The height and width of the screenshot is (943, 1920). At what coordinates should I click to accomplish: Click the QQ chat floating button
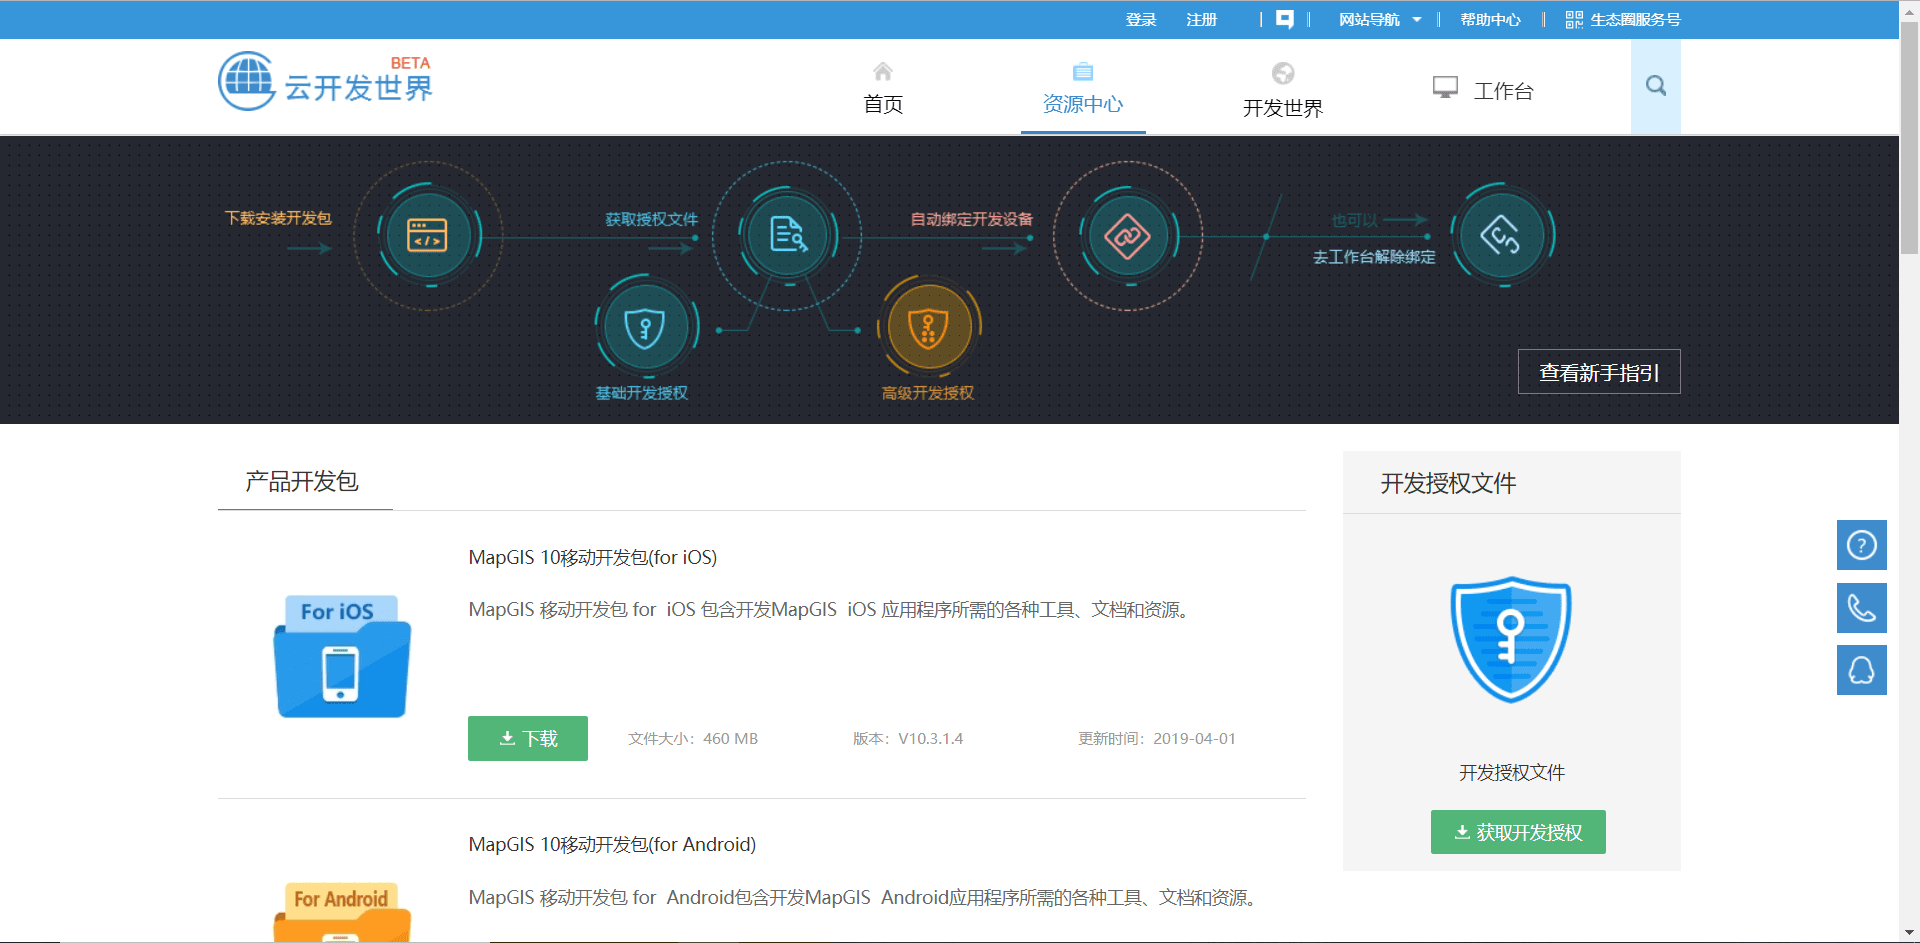[x=1861, y=670]
